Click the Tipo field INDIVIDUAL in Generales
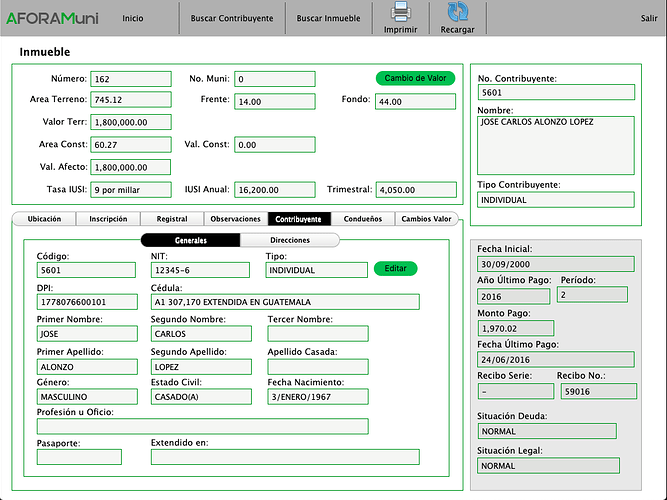The image size is (667, 500). [316, 270]
